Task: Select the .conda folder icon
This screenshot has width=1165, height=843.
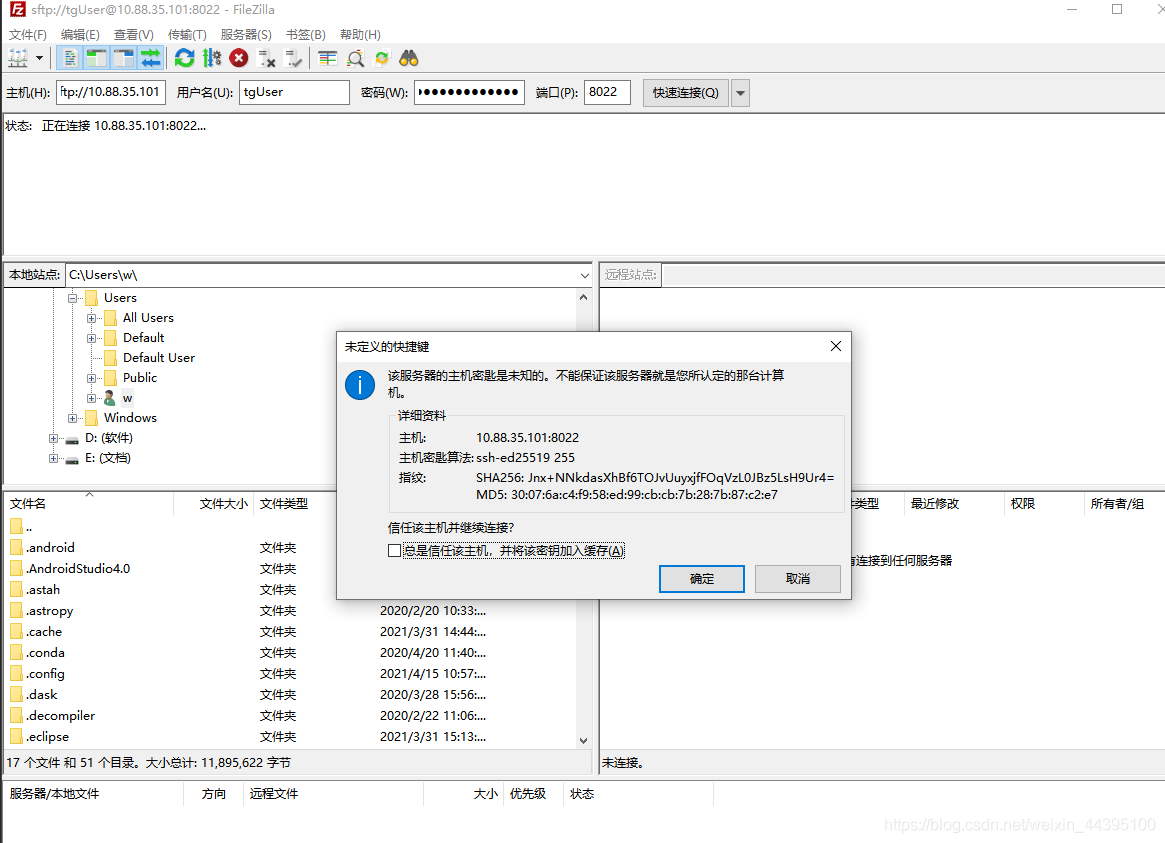Action: [x=16, y=652]
